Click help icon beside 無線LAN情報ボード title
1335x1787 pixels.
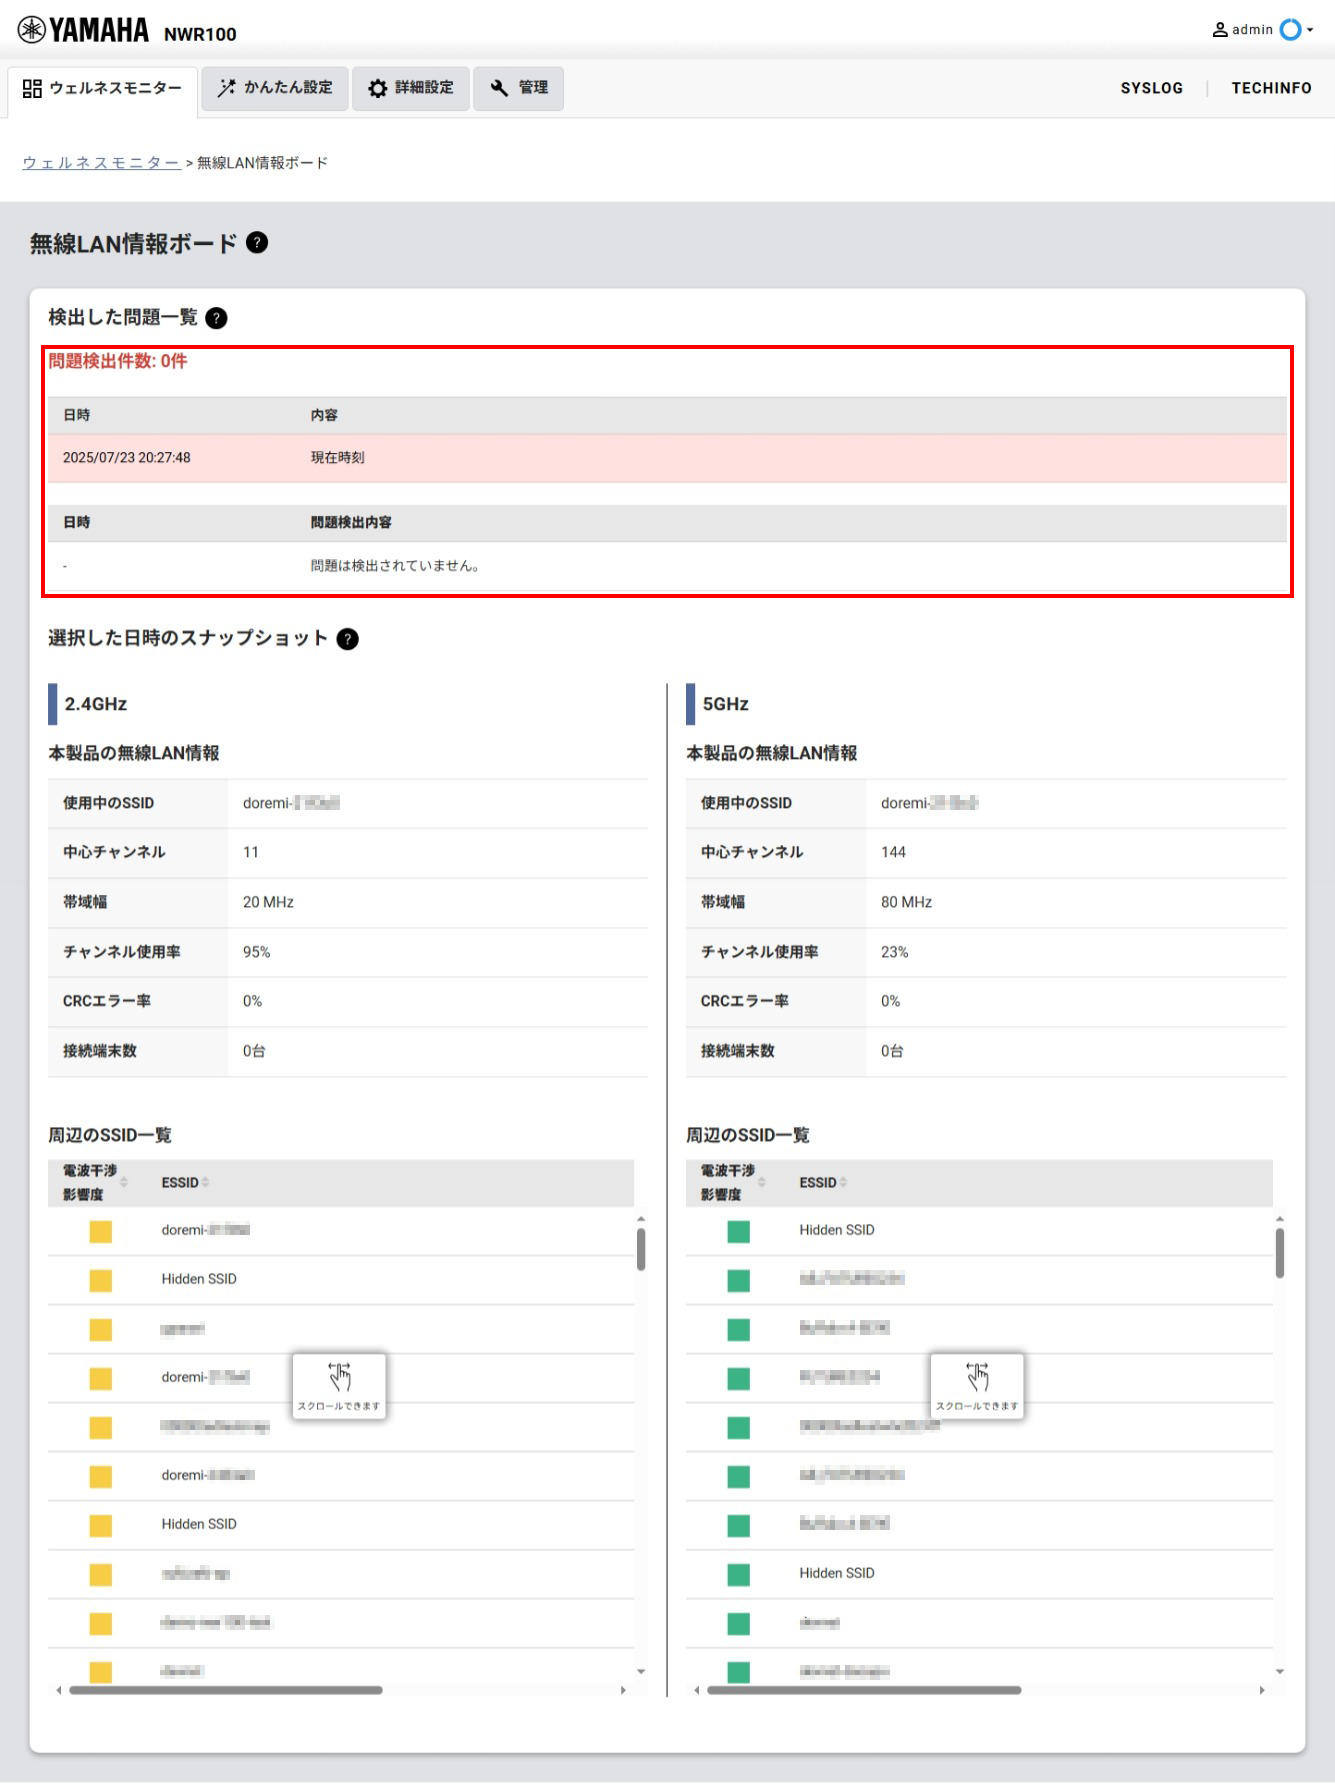(257, 243)
